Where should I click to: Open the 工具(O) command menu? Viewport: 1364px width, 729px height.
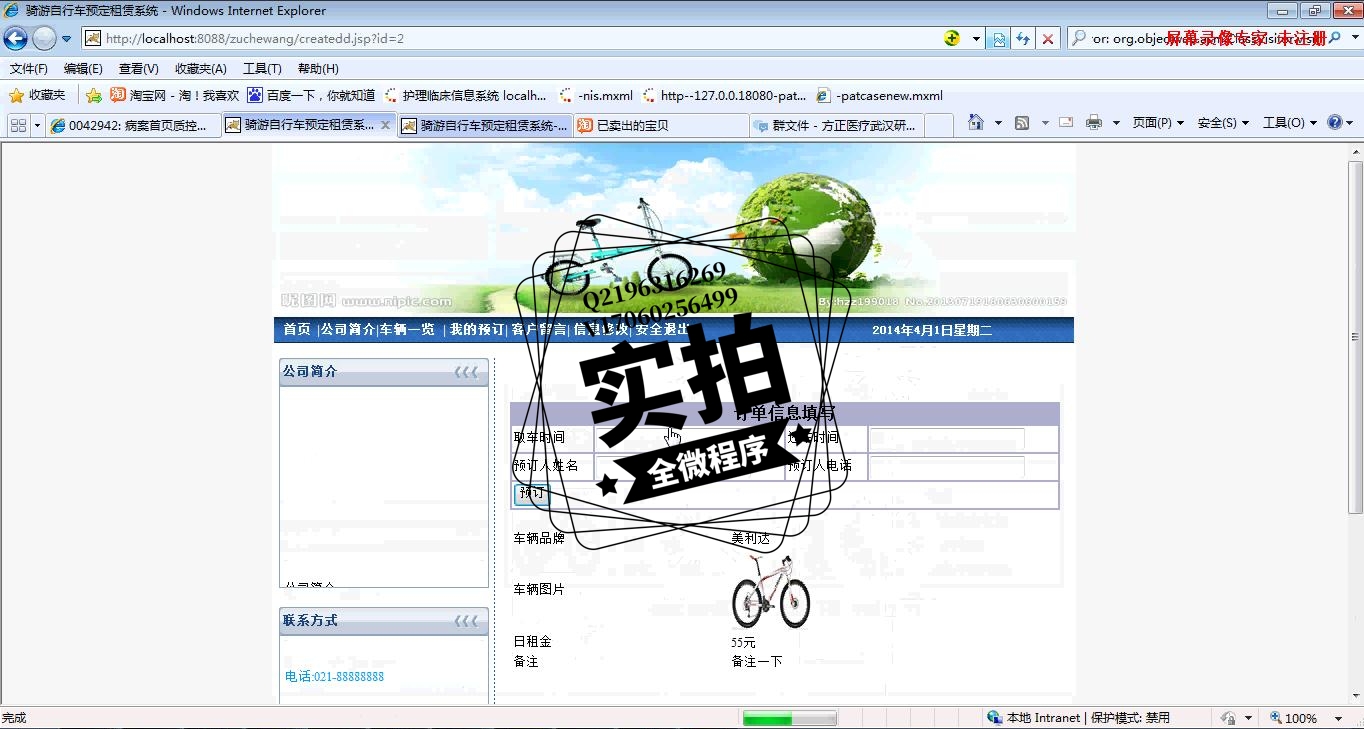coord(1290,123)
